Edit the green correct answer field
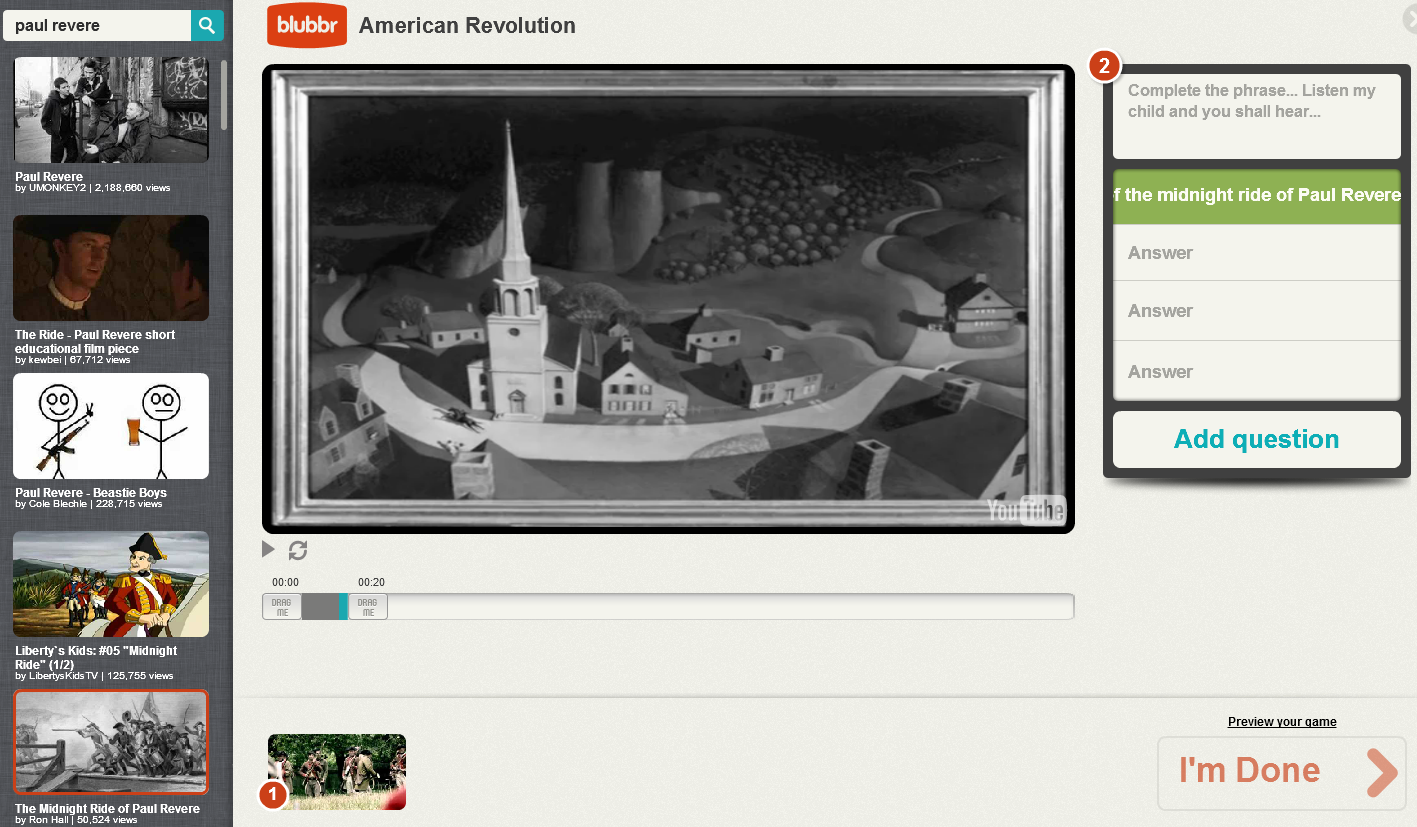The width and height of the screenshot is (1417, 827). [x=1257, y=196]
